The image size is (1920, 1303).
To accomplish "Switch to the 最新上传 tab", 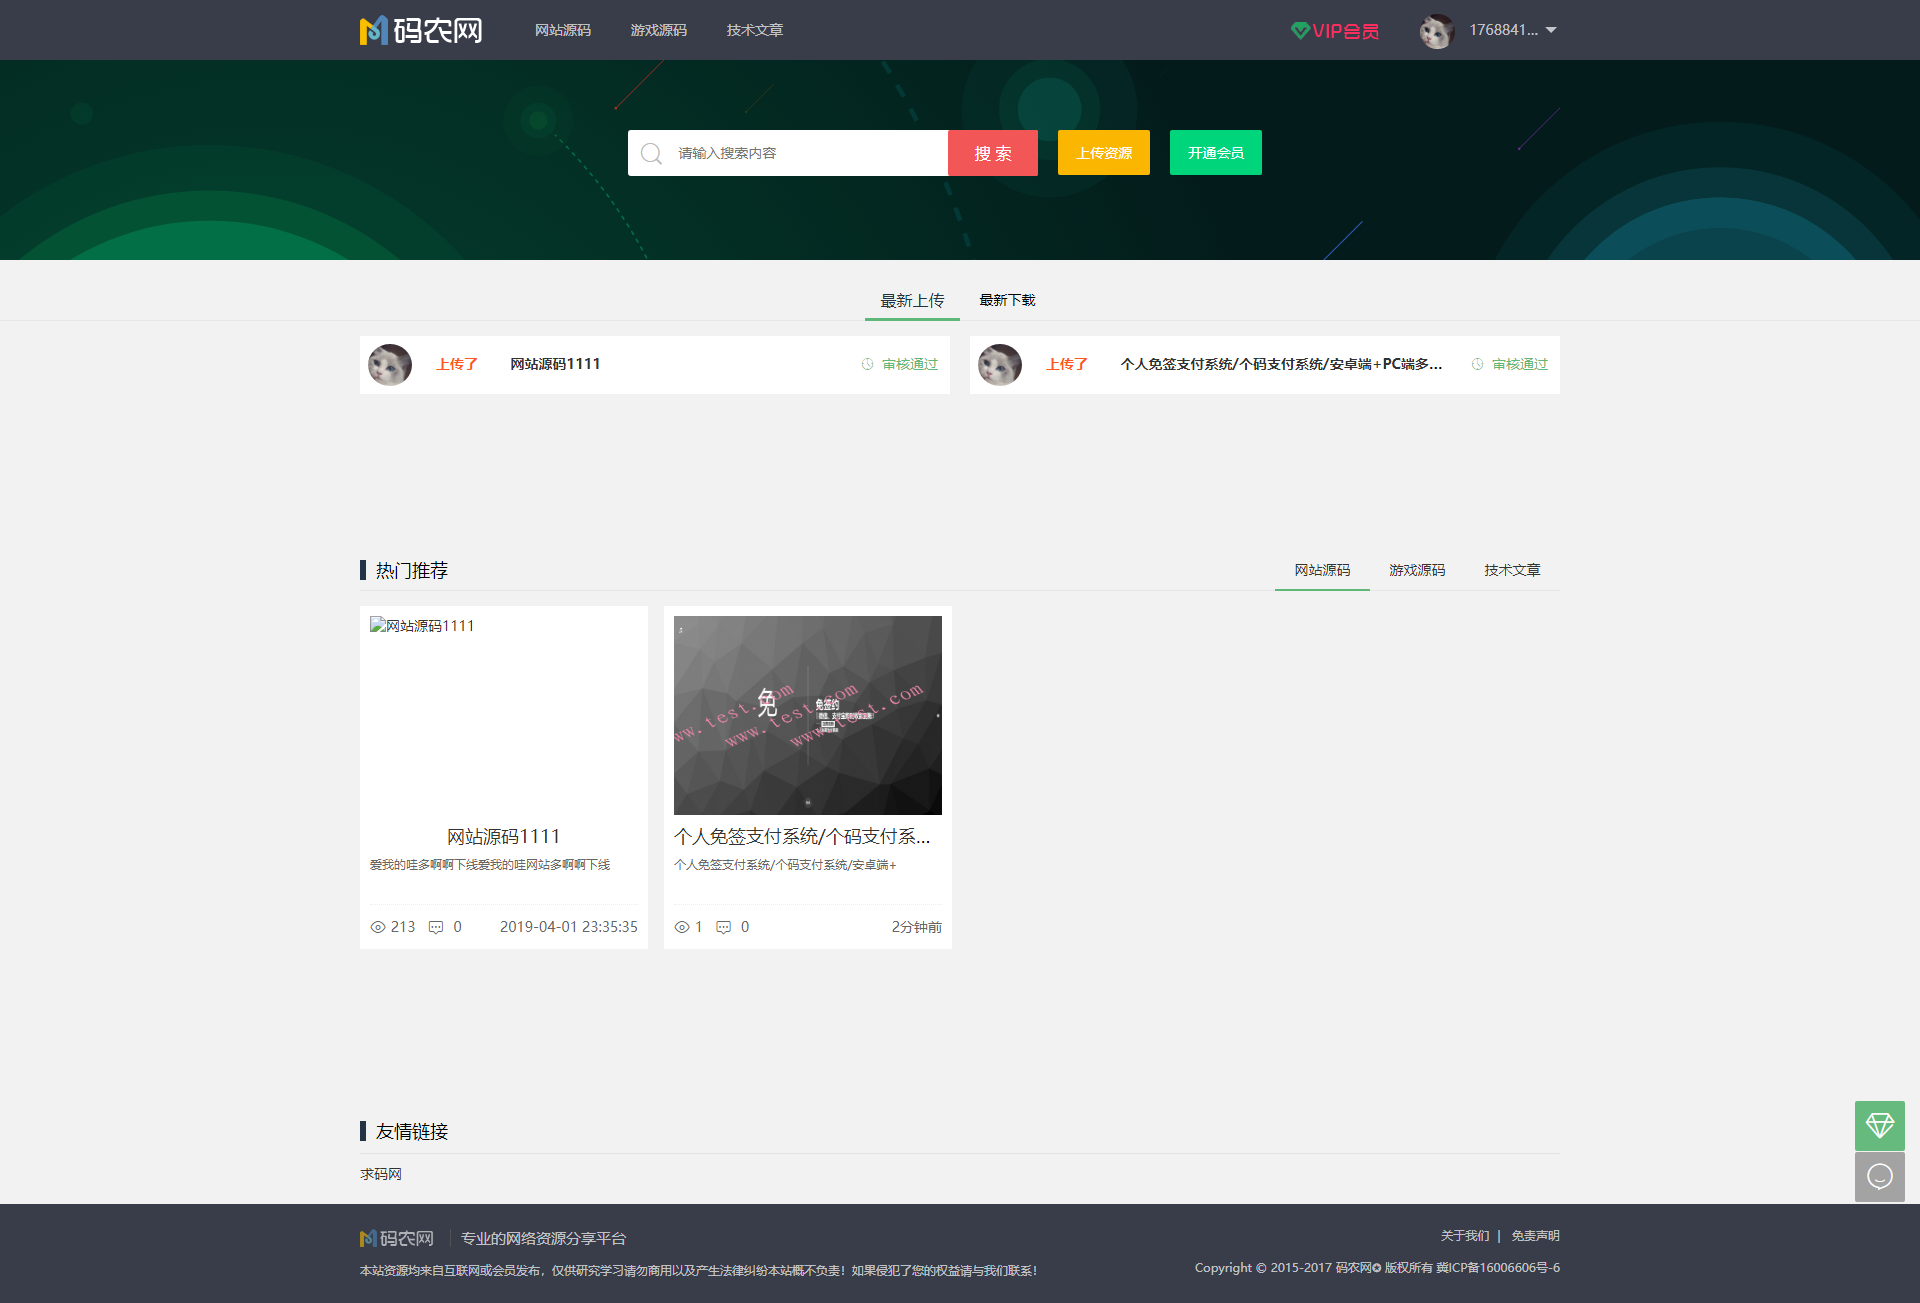I will 911,299.
